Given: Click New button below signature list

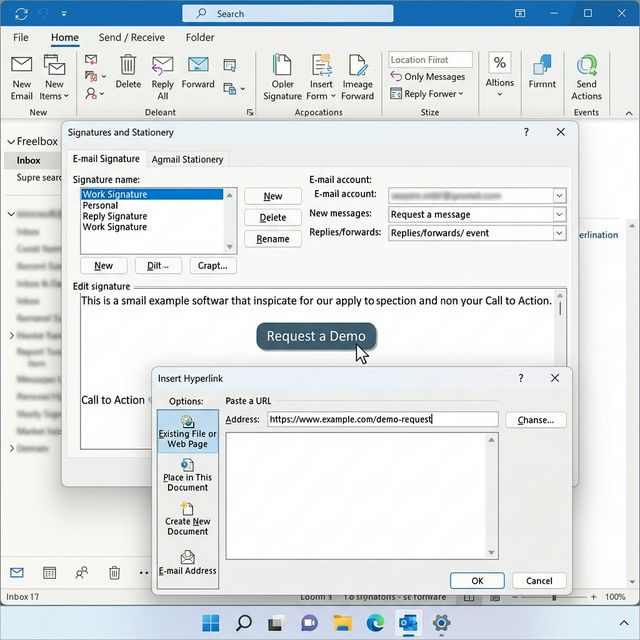Looking at the screenshot, I should tap(104, 266).
